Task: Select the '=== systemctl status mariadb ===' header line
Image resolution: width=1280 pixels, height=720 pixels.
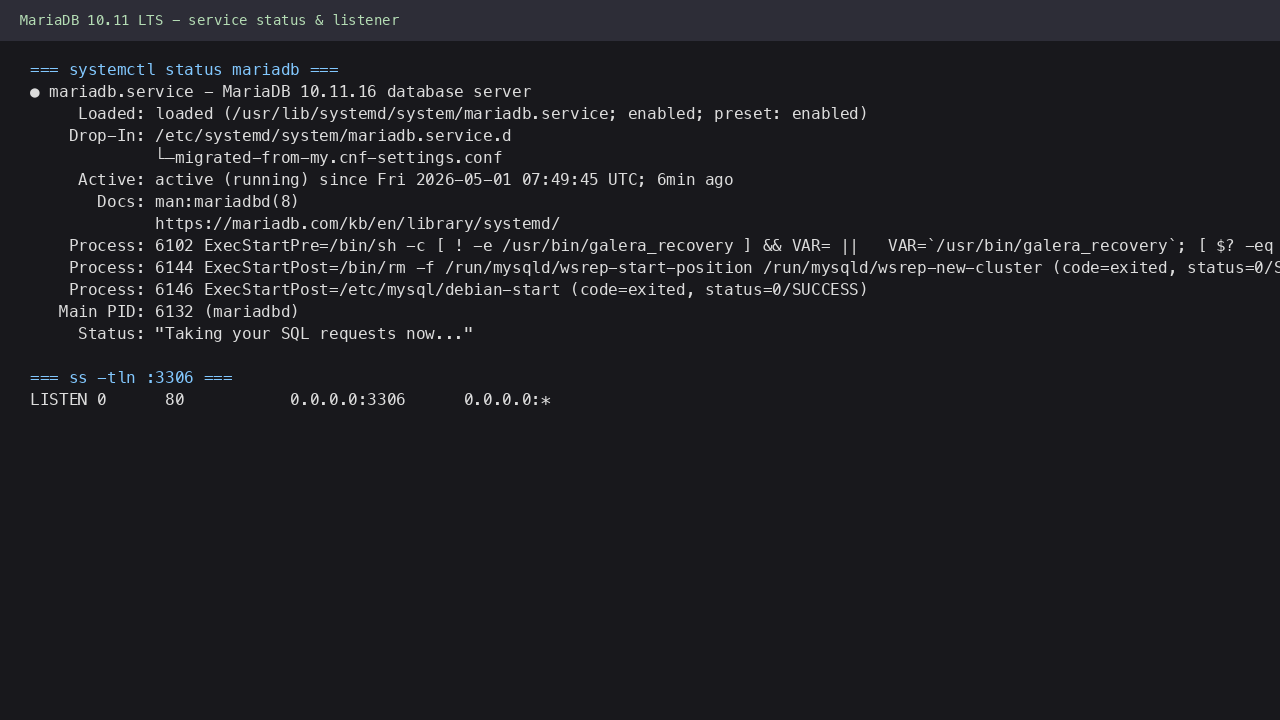Action: pyautogui.click(x=184, y=70)
